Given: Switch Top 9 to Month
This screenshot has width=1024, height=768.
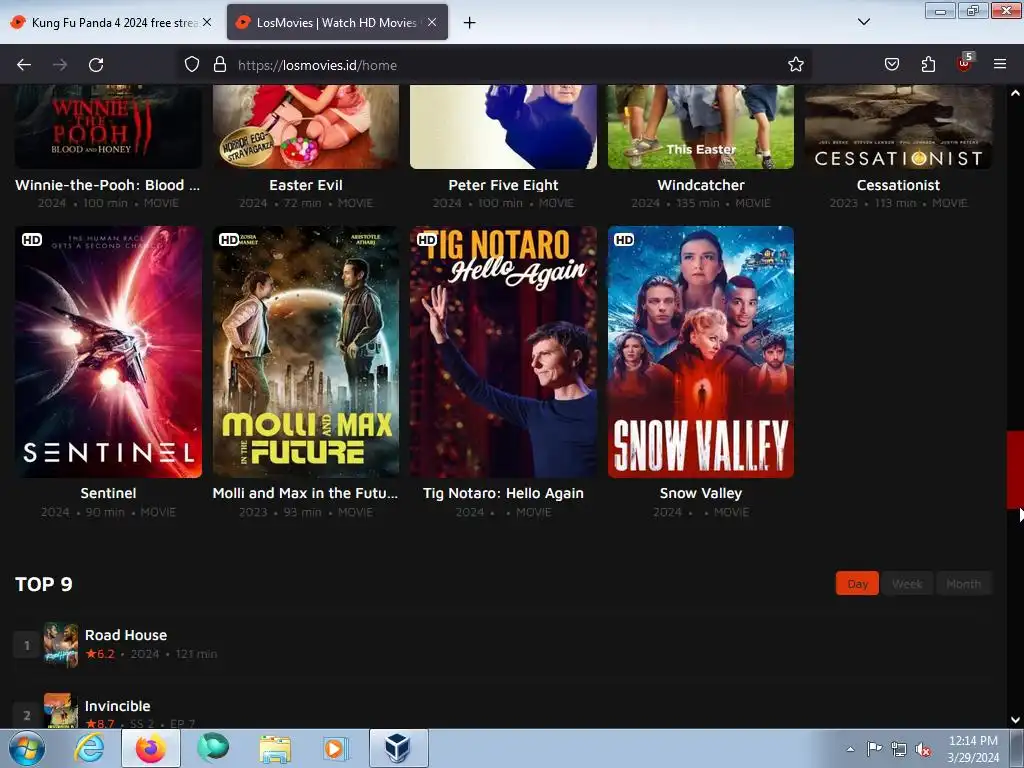Looking at the screenshot, I should [963, 584].
